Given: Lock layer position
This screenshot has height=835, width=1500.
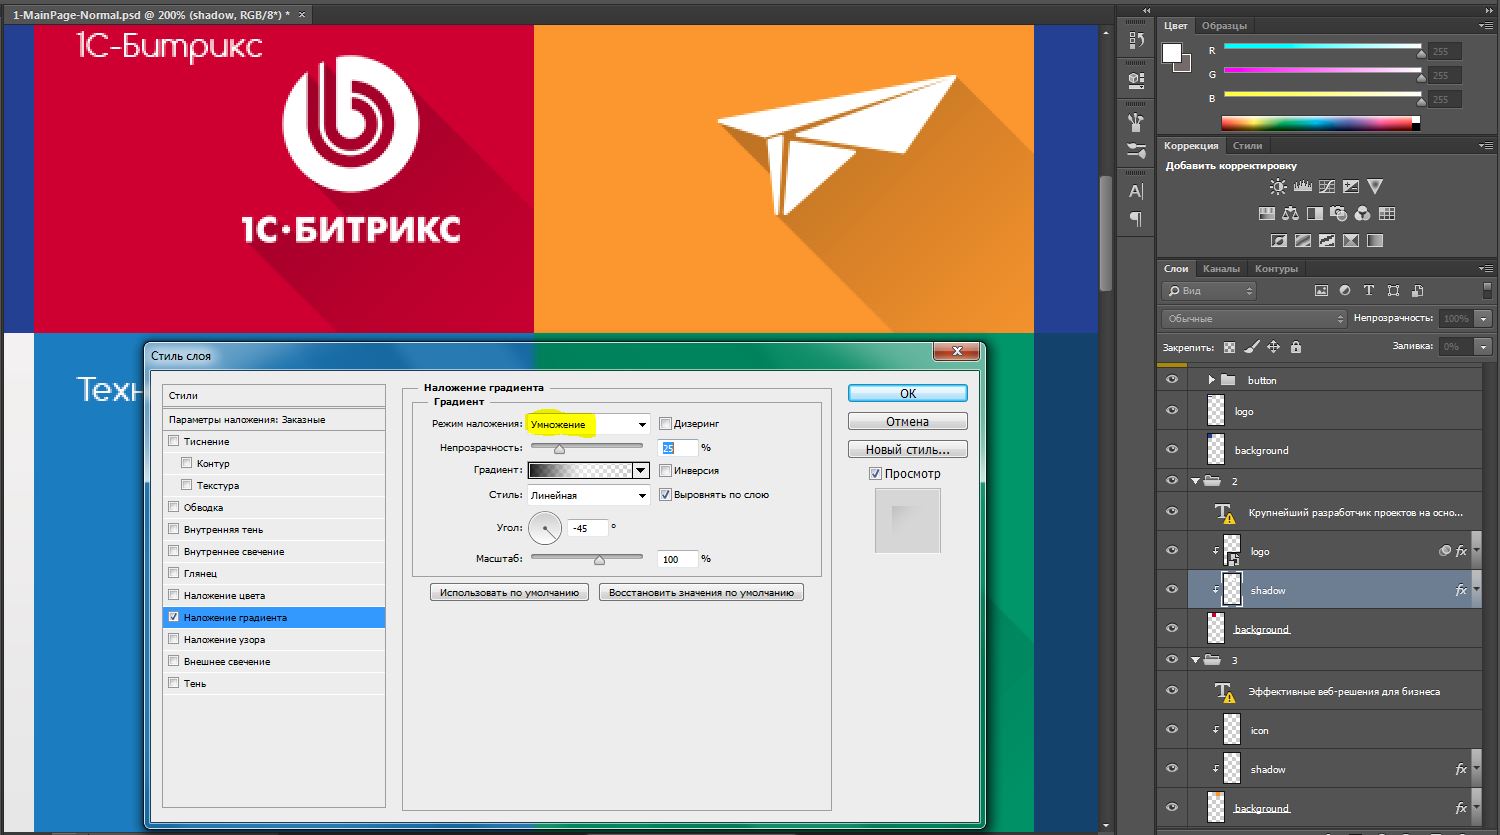Looking at the screenshot, I should [x=1274, y=347].
